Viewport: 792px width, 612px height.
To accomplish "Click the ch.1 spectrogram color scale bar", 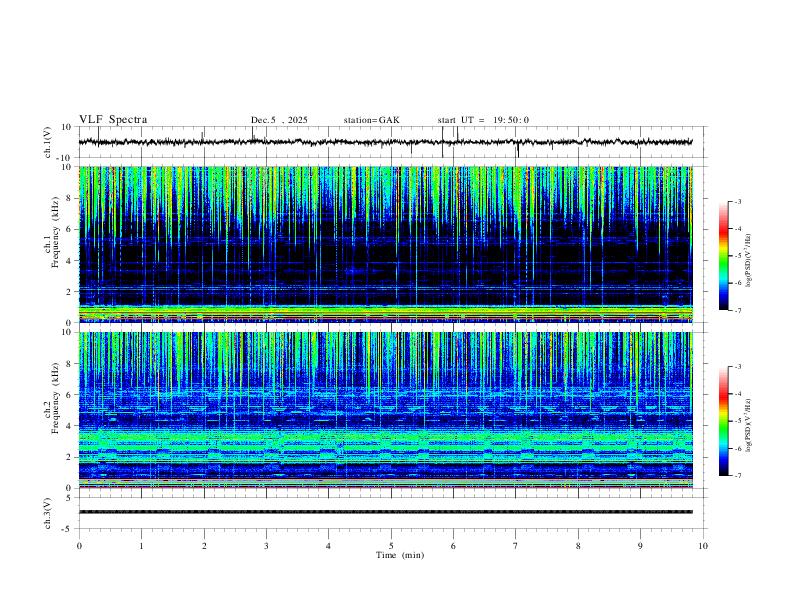I will pyautogui.click(x=724, y=256).
